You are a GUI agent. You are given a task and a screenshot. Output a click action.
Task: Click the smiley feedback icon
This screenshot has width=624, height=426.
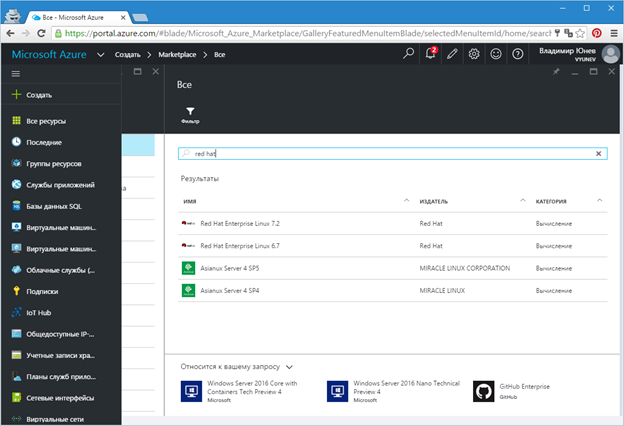pos(495,54)
